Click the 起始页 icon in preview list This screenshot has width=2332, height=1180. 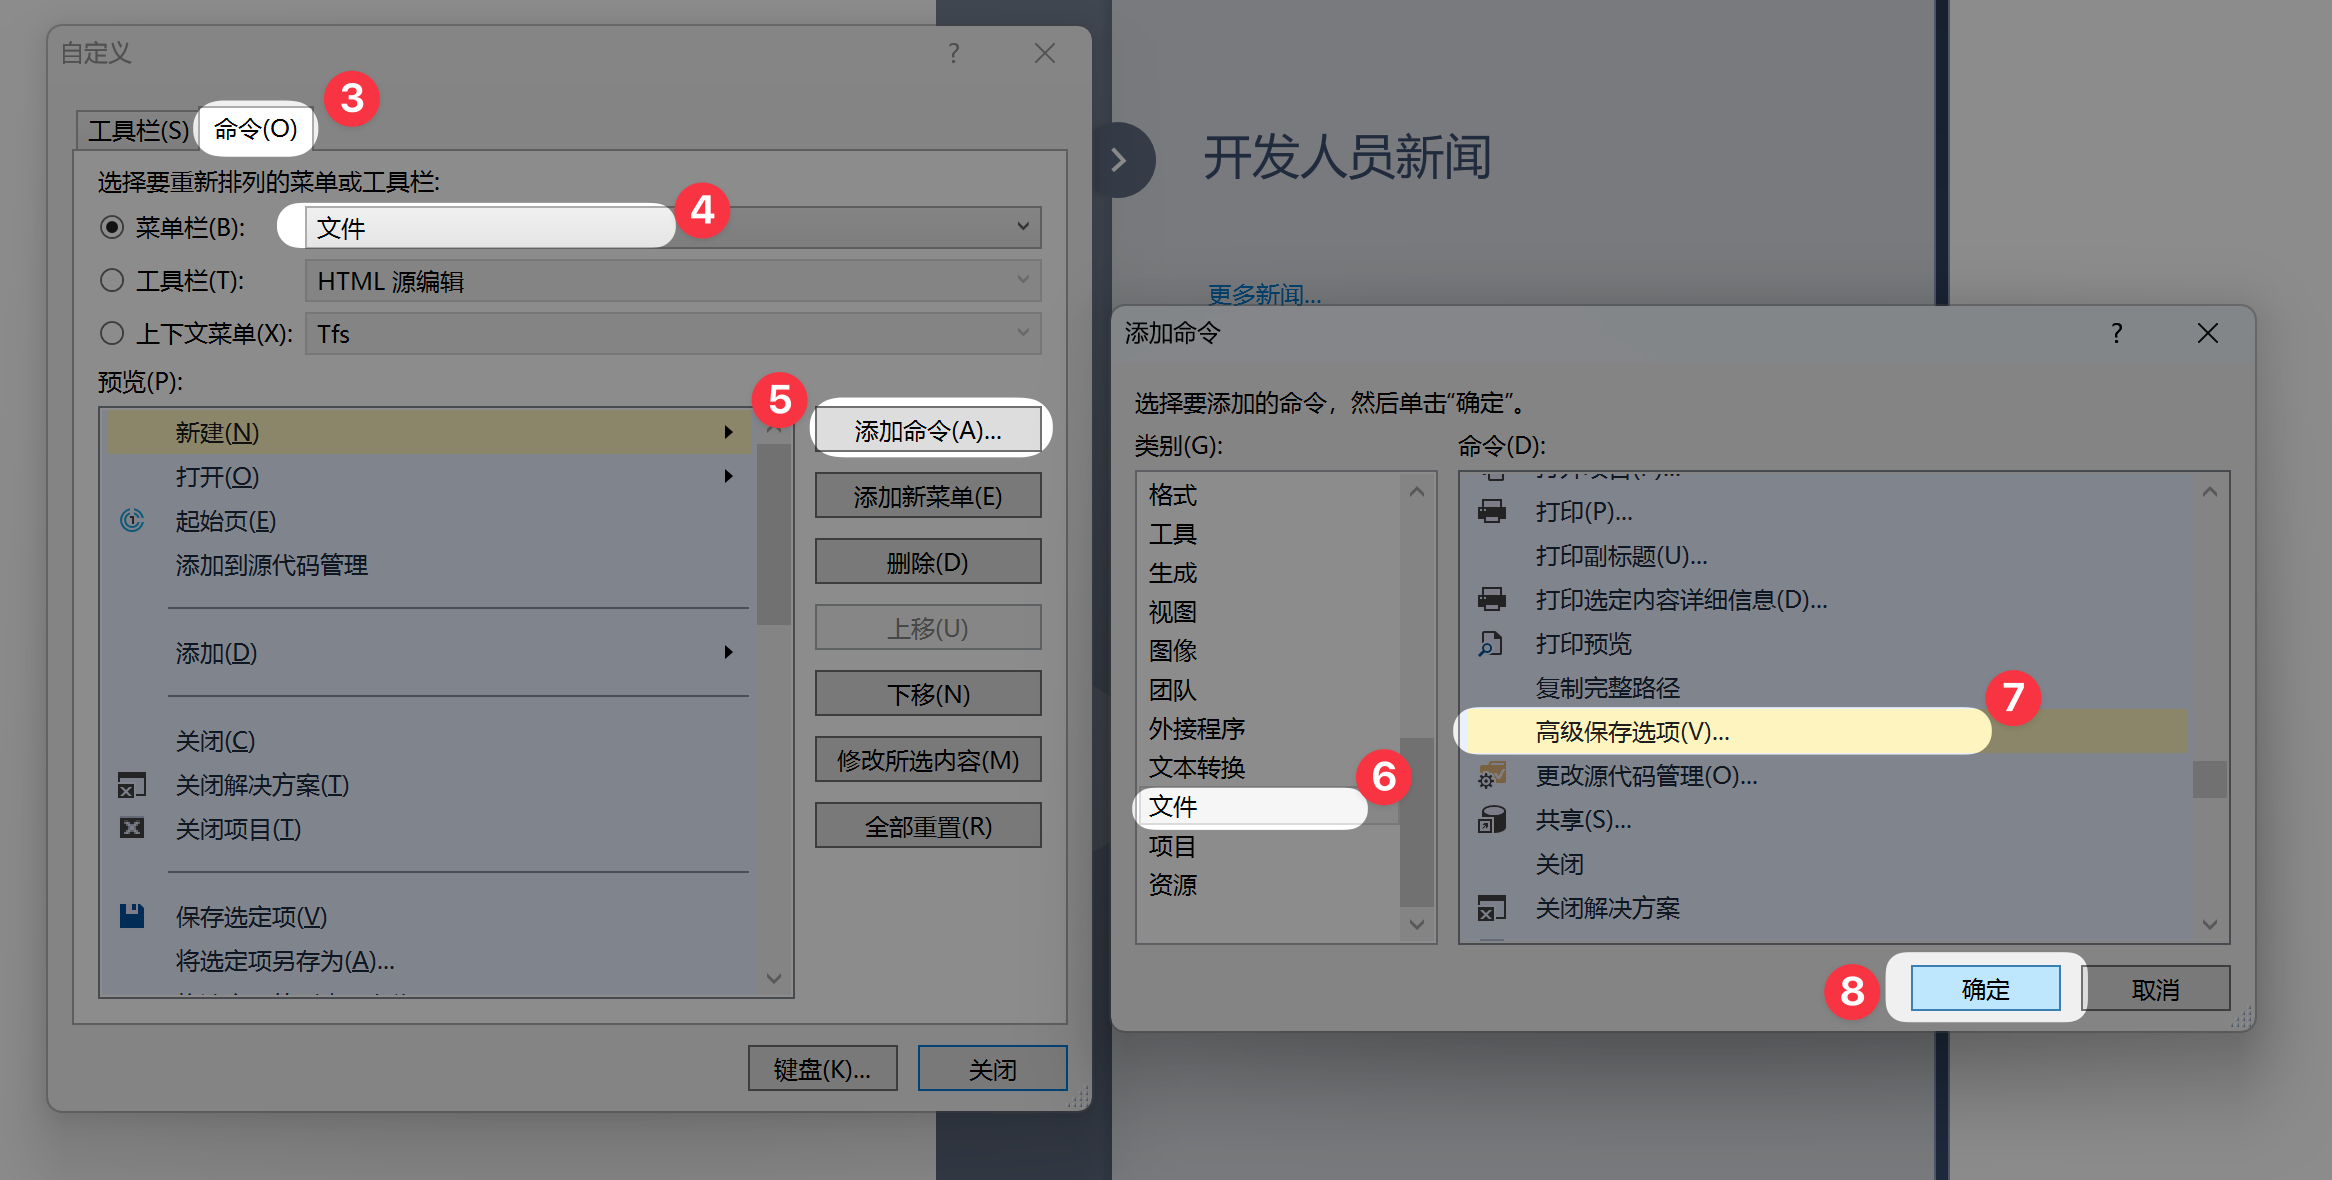pos(130,520)
